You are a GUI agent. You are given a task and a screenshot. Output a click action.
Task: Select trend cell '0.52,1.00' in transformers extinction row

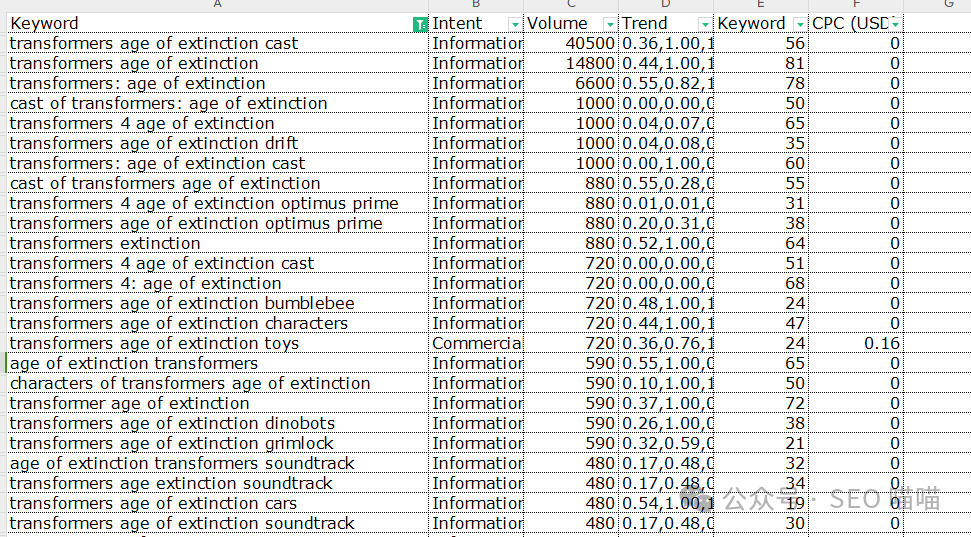tap(666, 243)
